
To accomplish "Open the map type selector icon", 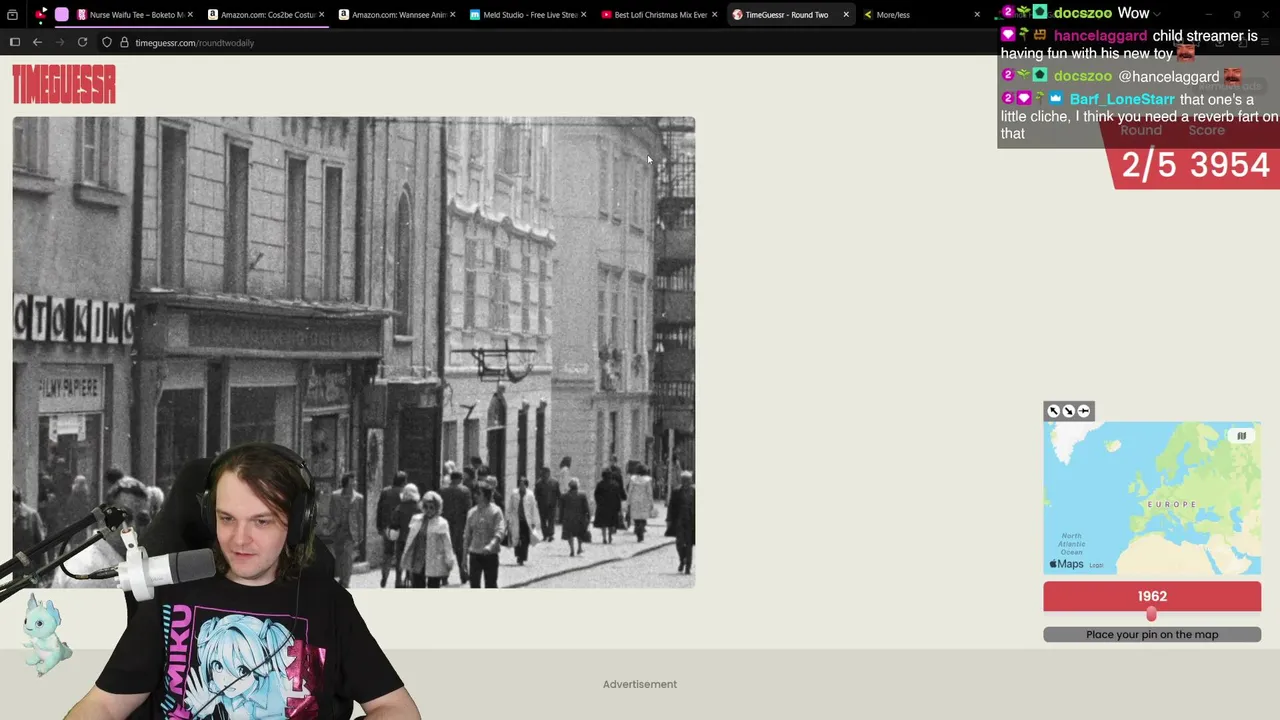I will [1241, 436].
